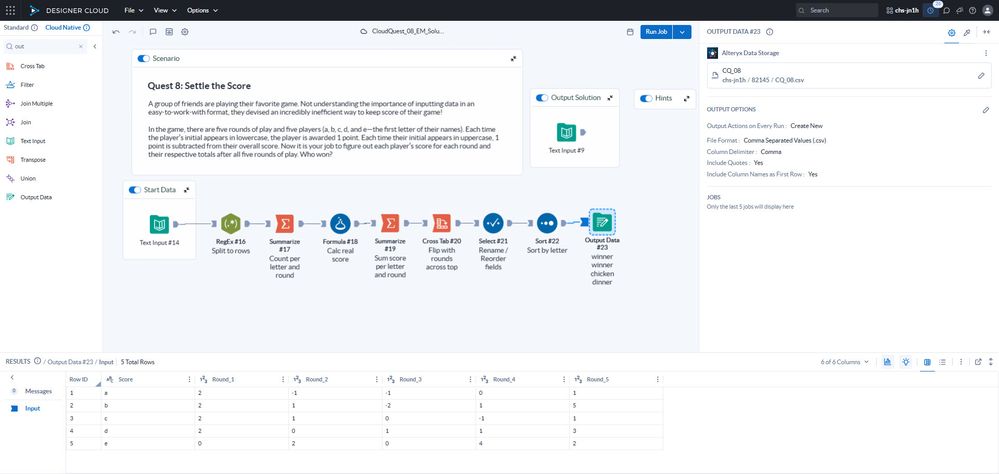Toggle the Scenario container switch

pyautogui.click(x=144, y=59)
